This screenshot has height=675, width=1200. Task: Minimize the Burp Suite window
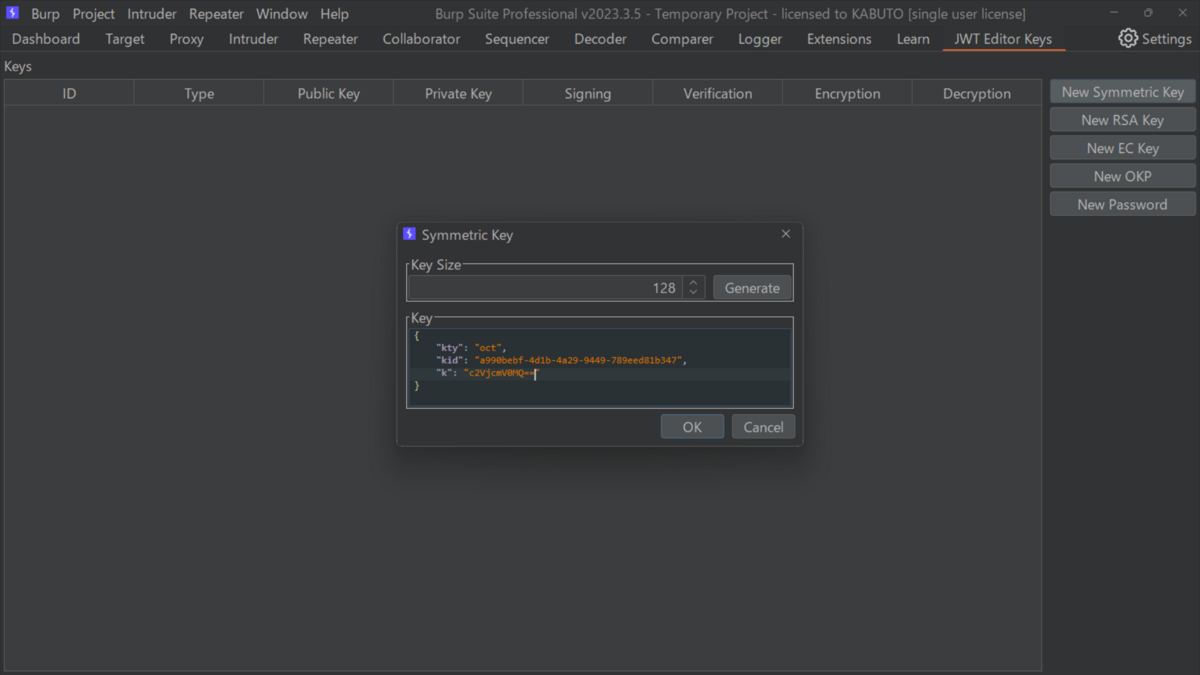[x=1114, y=13]
